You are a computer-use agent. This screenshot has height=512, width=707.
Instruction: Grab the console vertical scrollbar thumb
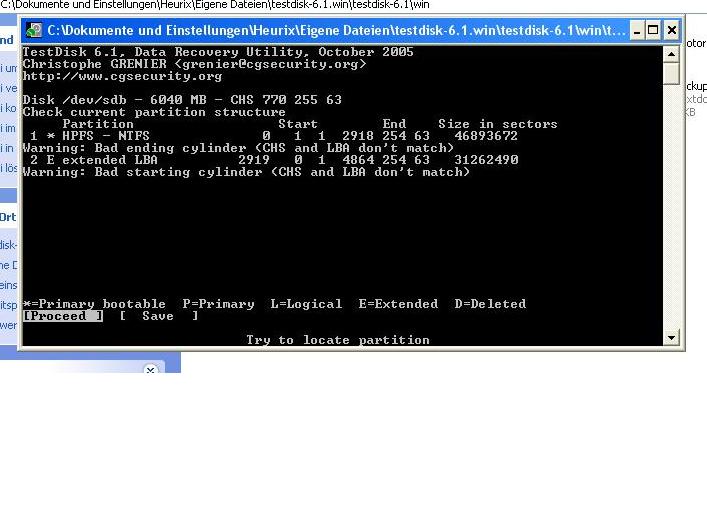[671, 73]
